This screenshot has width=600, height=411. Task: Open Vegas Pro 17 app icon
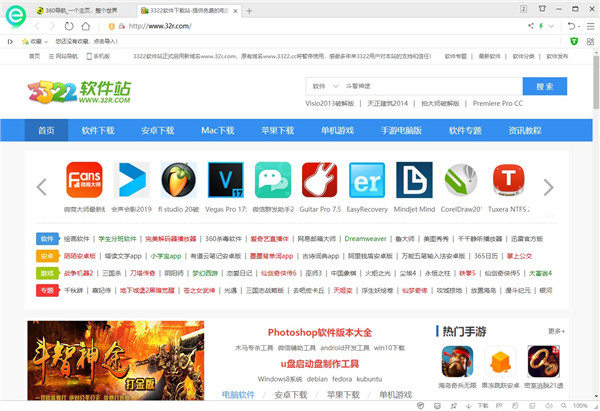point(226,179)
